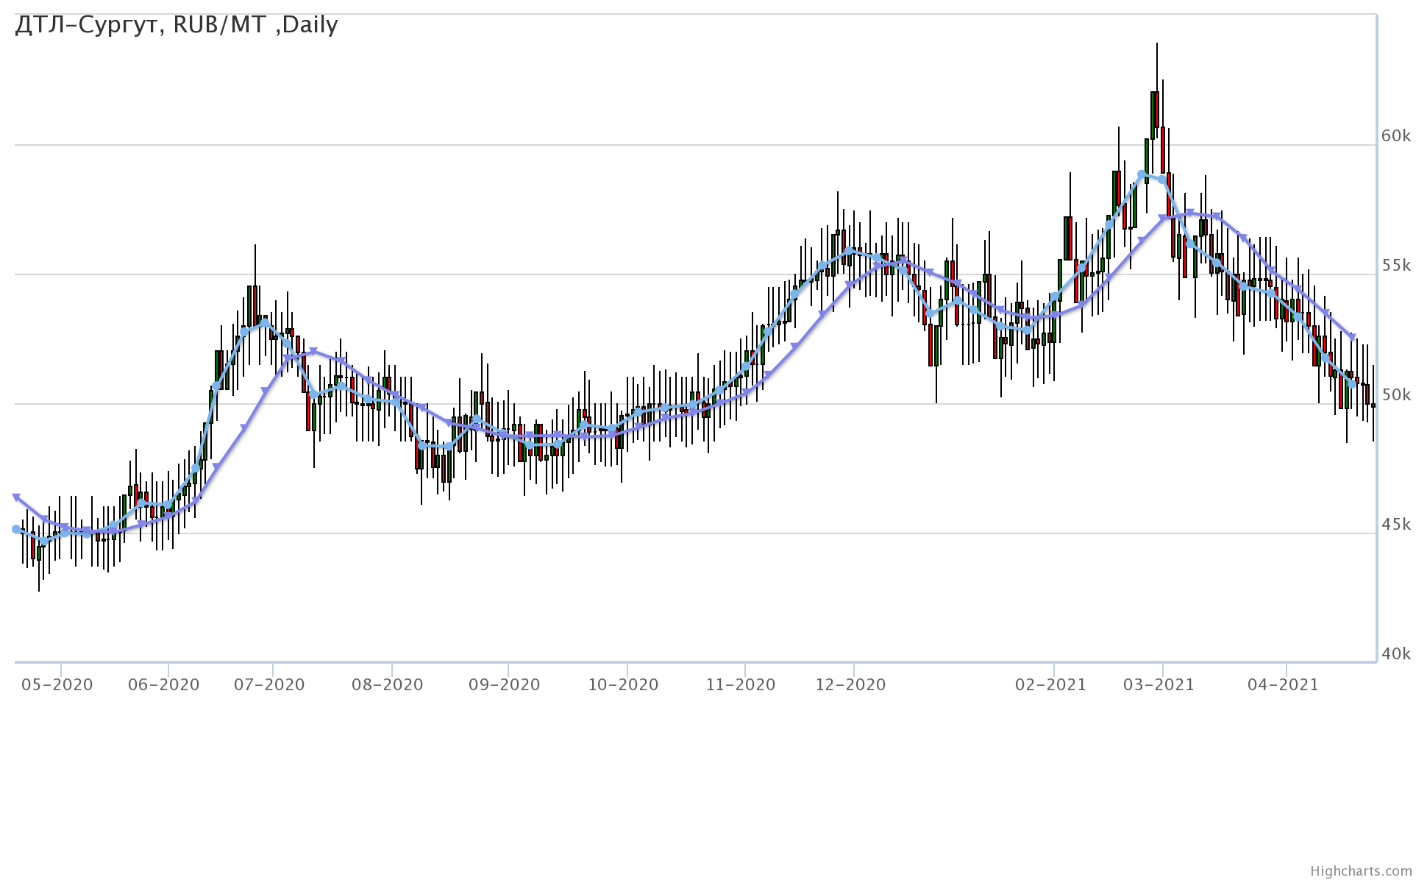The width and height of the screenshot is (1427, 883).
Task: Click the 02-2021 x-axis label
Action: [x=1050, y=685]
